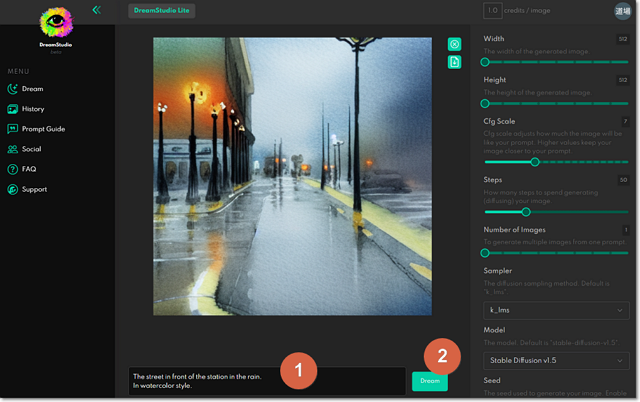Click the History picture icon
The width and height of the screenshot is (640, 402).
pos(12,109)
